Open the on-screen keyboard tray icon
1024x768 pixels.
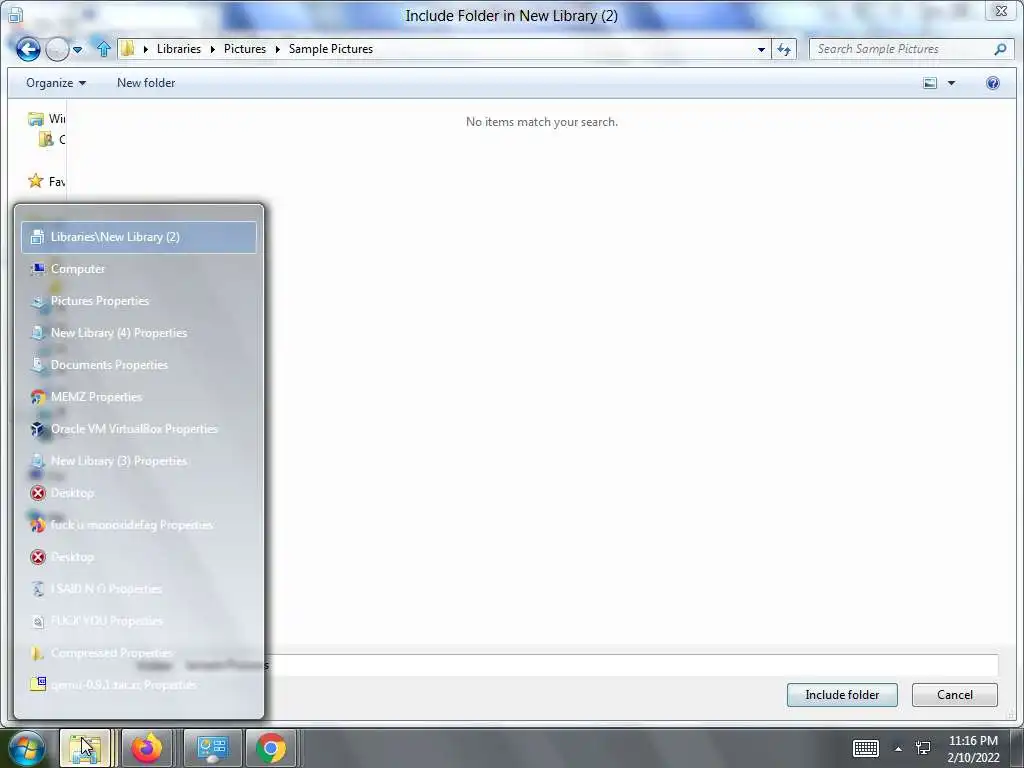866,748
